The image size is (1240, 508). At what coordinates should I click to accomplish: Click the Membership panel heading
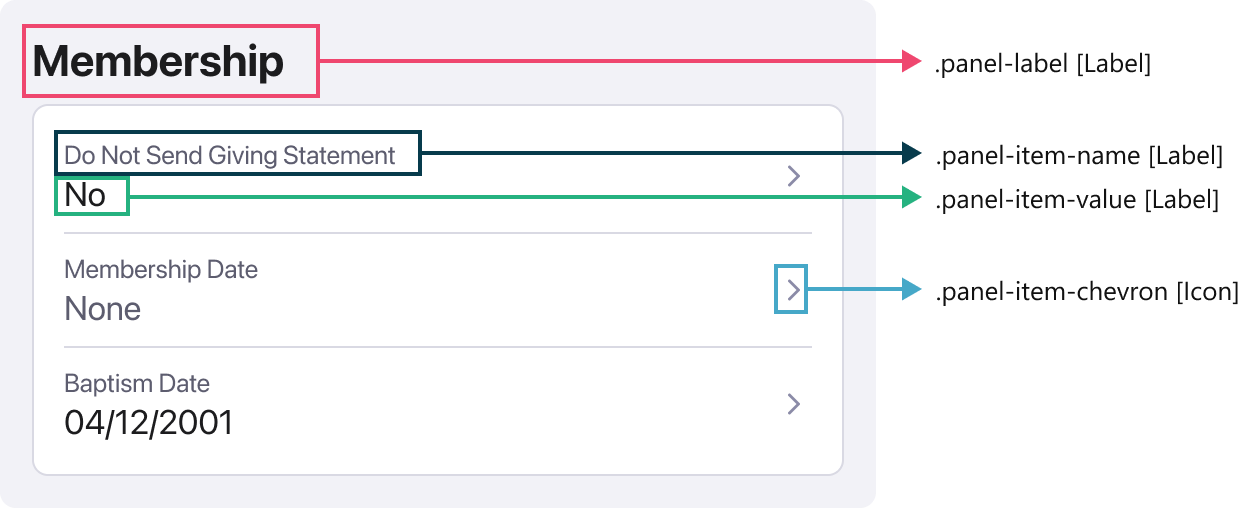[159, 62]
